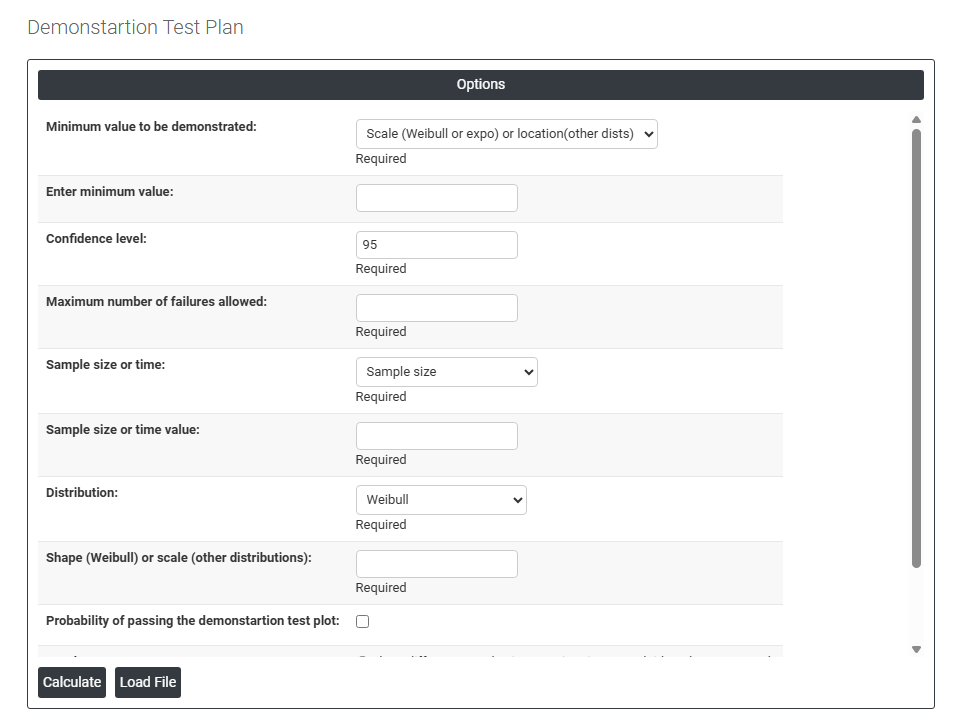
Task: Click the Options panel header
Action: [480, 85]
